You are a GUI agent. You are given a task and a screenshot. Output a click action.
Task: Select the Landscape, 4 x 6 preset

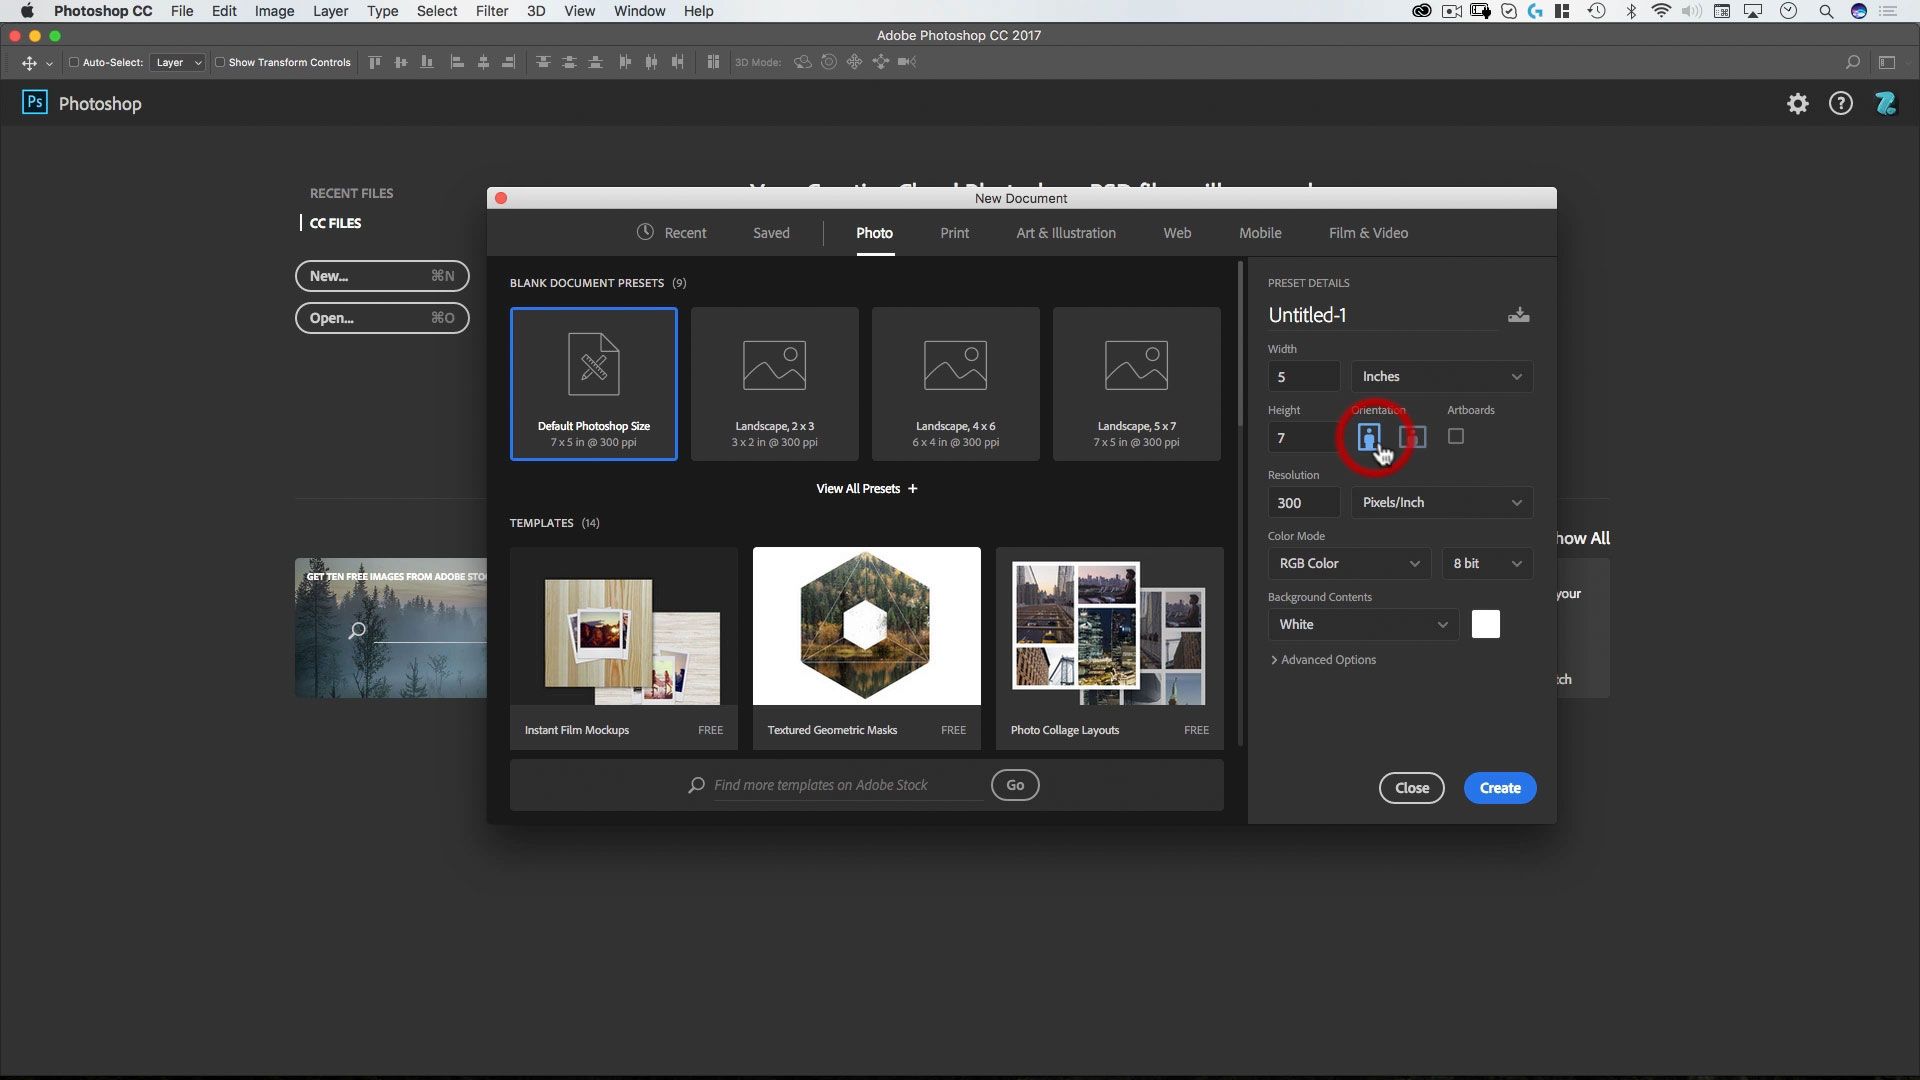[955, 384]
